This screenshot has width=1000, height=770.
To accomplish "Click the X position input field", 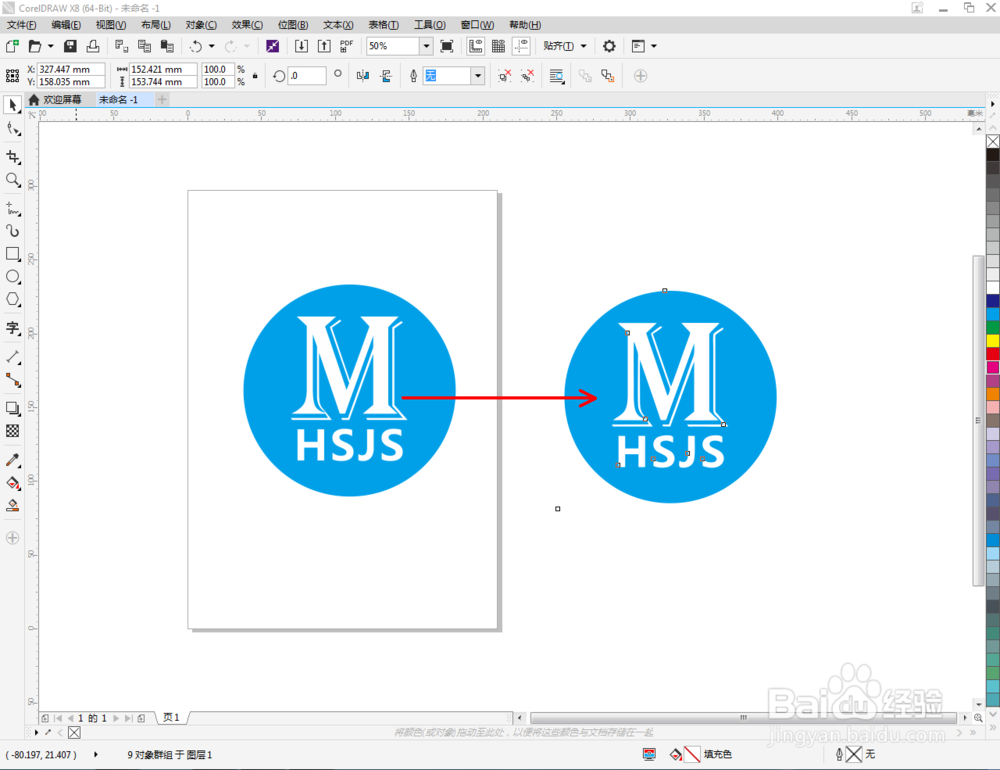I will [71, 70].
